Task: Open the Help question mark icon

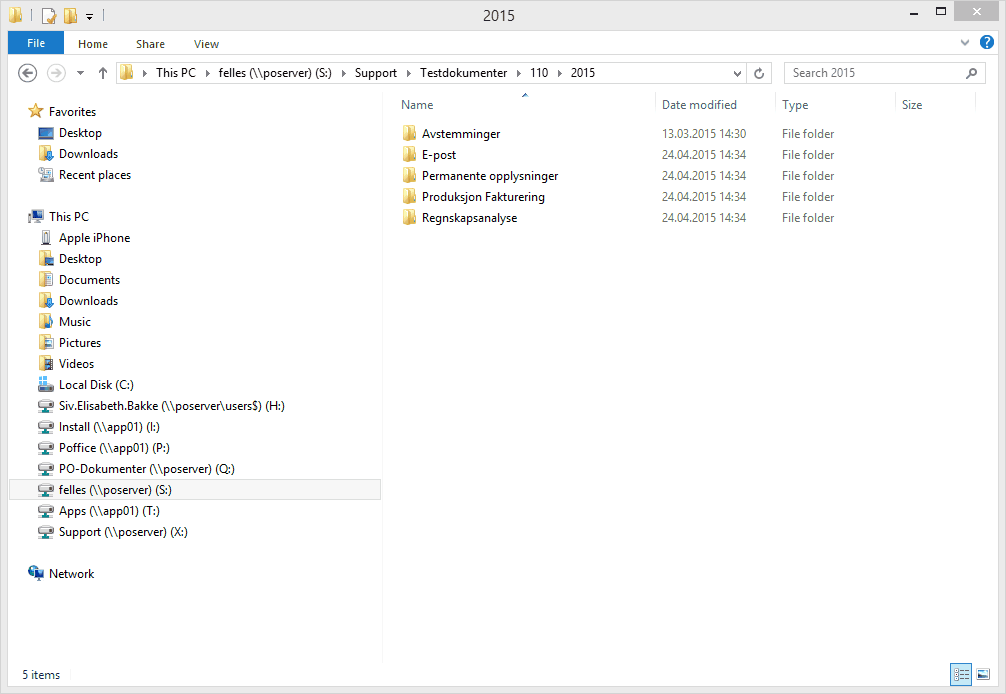Action: (x=987, y=42)
